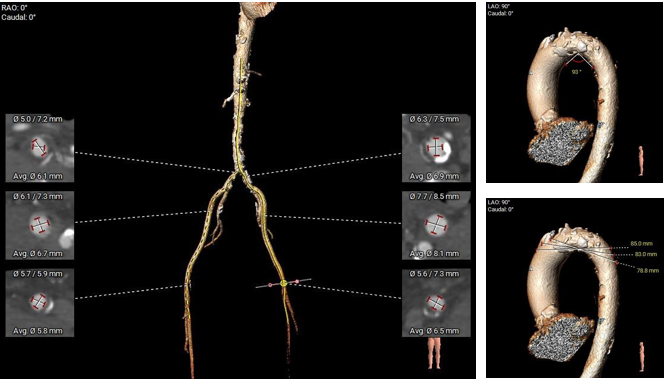Select the 93° angle measurement label

576,72
